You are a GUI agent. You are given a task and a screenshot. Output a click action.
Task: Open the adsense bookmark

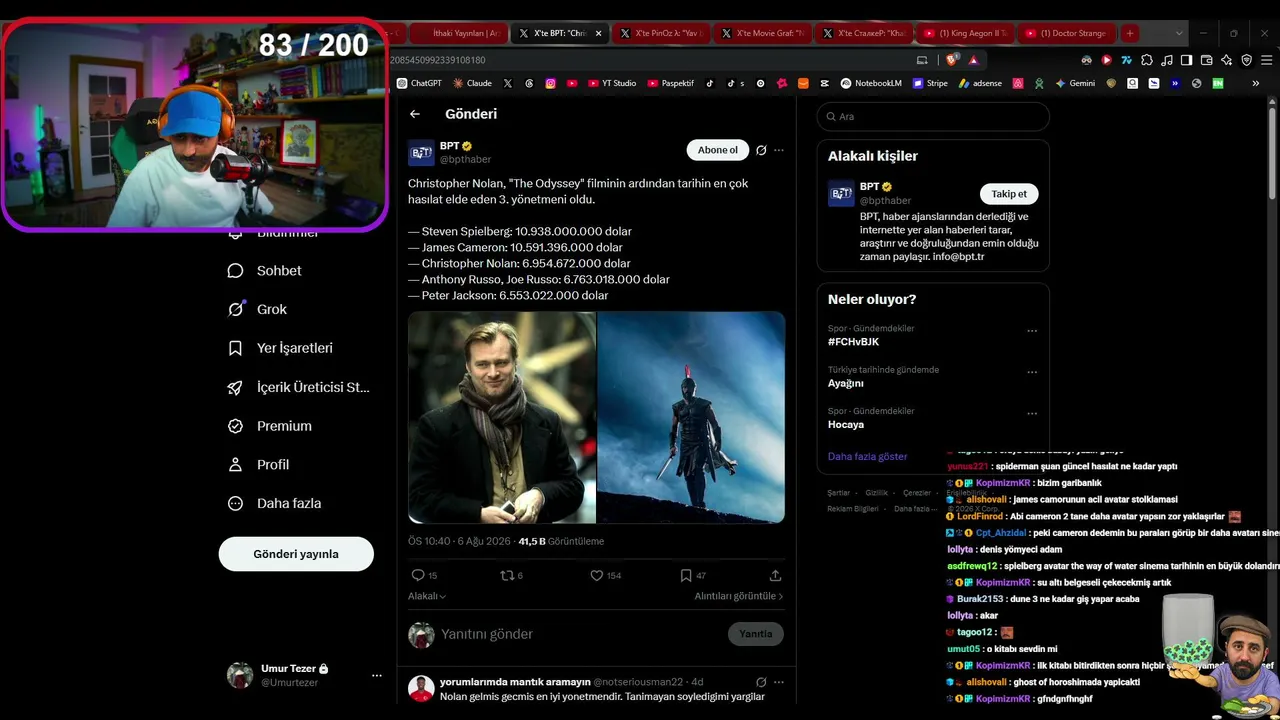[x=980, y=83]
